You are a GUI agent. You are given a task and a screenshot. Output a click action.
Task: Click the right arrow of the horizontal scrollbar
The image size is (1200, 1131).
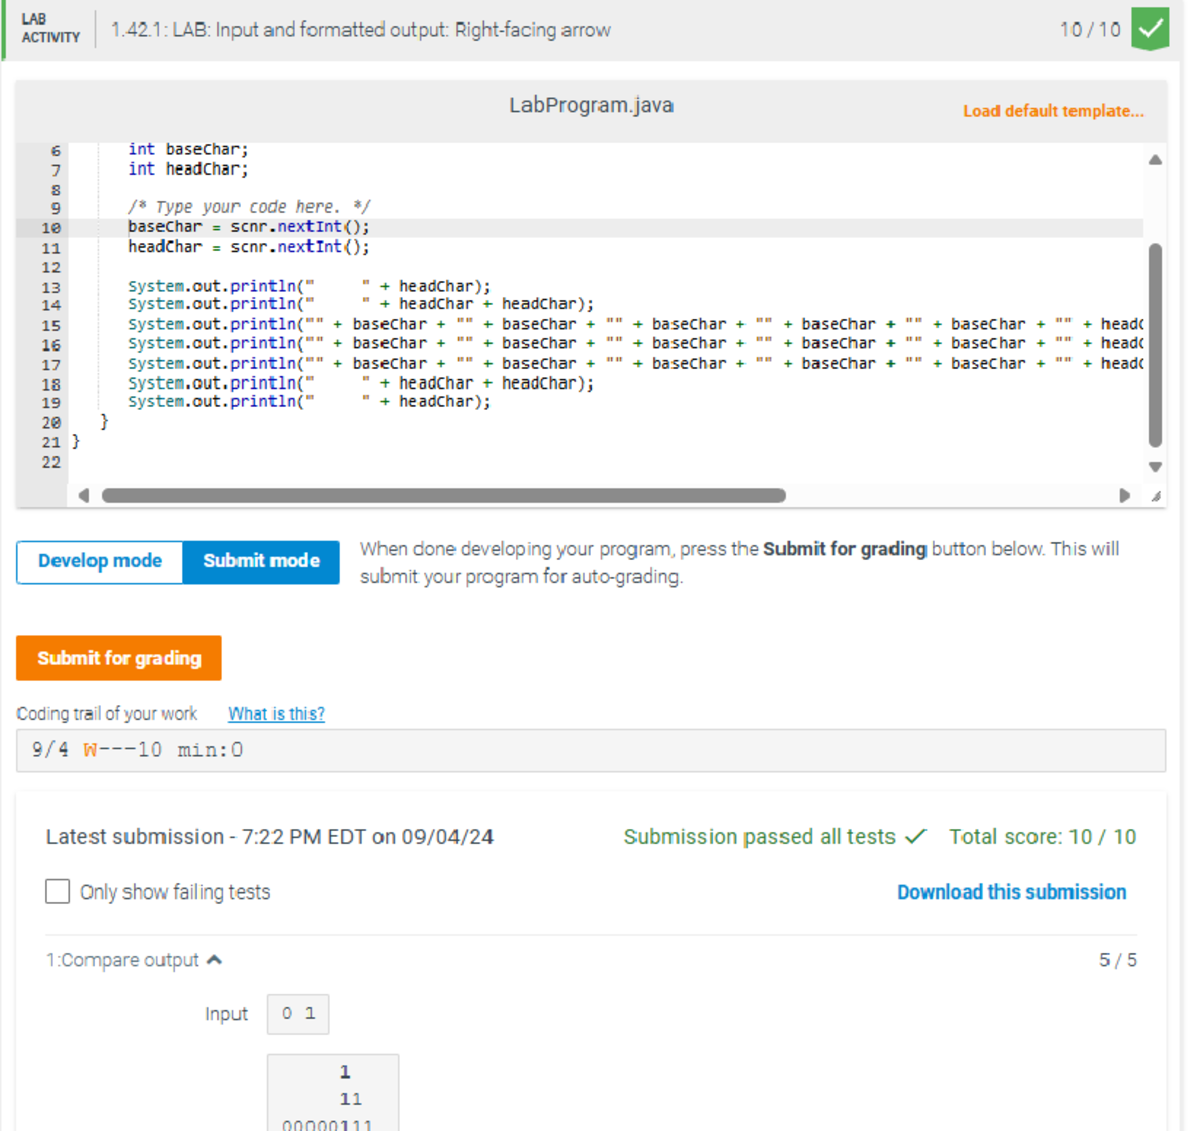coord(1122,495)
